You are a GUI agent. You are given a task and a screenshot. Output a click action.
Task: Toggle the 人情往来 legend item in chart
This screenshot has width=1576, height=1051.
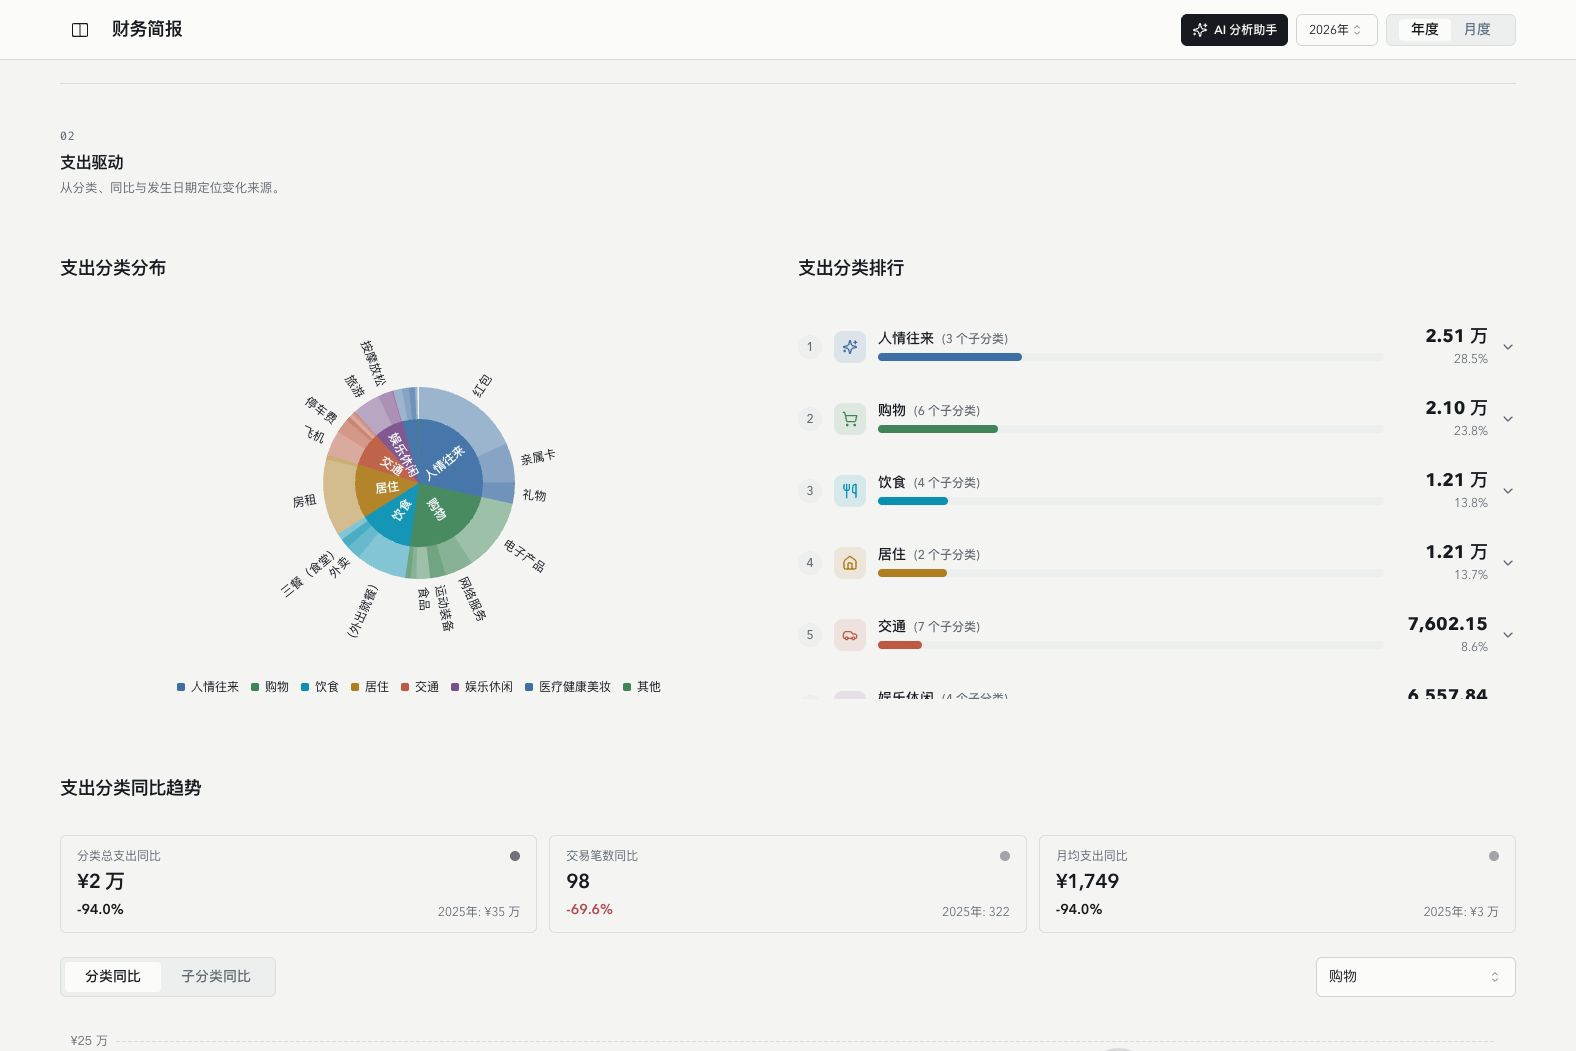(x=208, y=687)
